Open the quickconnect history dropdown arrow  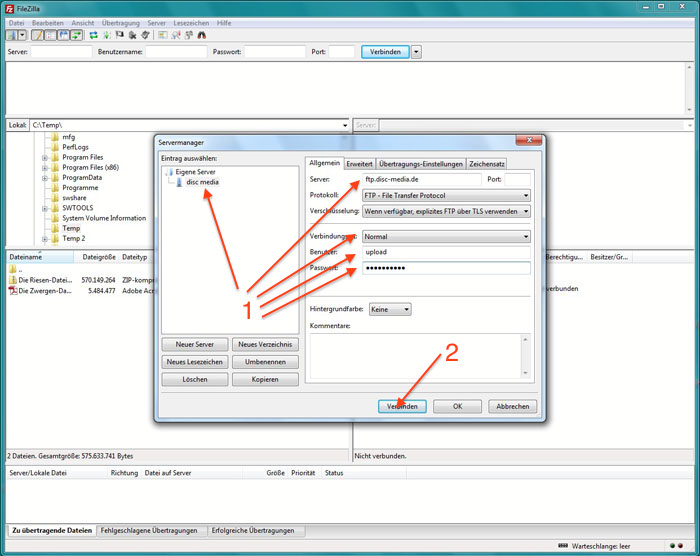(x=416, y=52)
